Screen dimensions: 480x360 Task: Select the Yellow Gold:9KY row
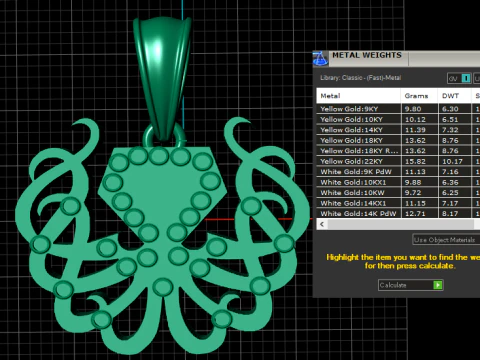398,109
